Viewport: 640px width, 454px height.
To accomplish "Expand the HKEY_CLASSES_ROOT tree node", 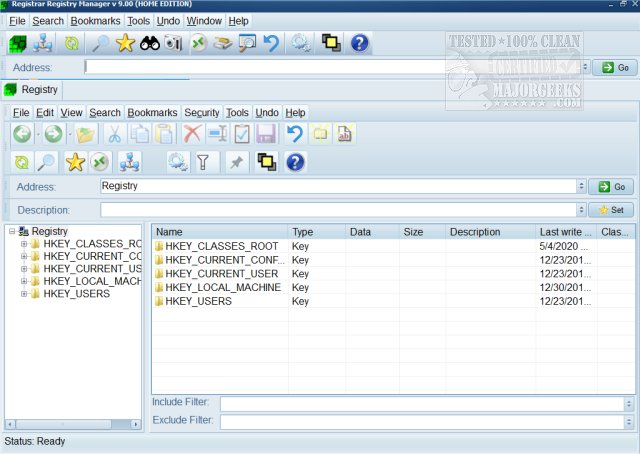I will click(23, 244).
